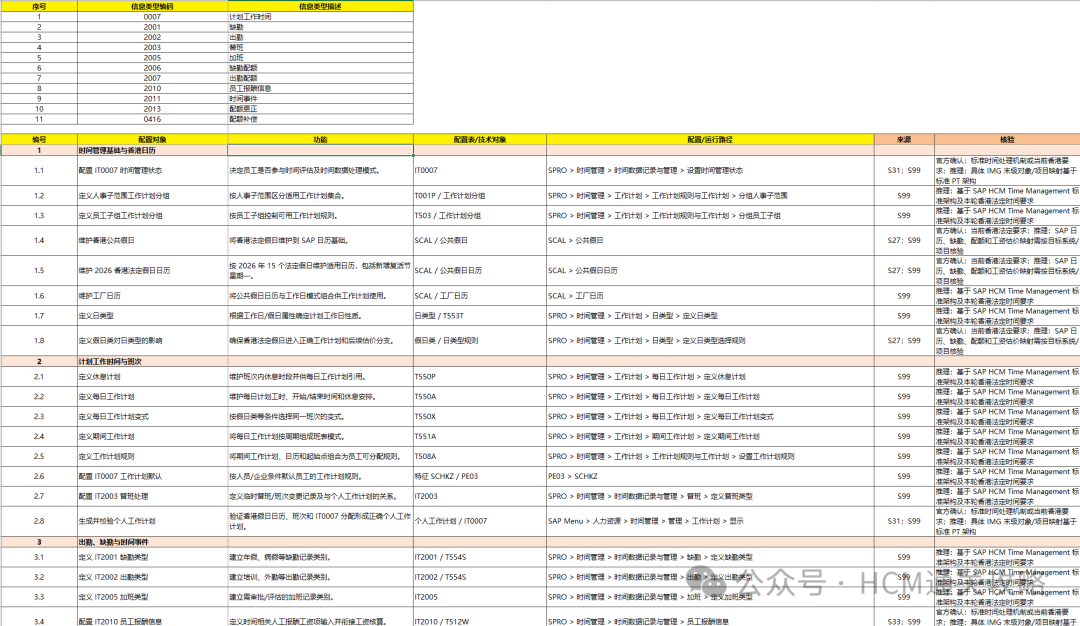Select the cell with code 0416
This screenshot has height=626, width=1080.
tap(152, 119)
